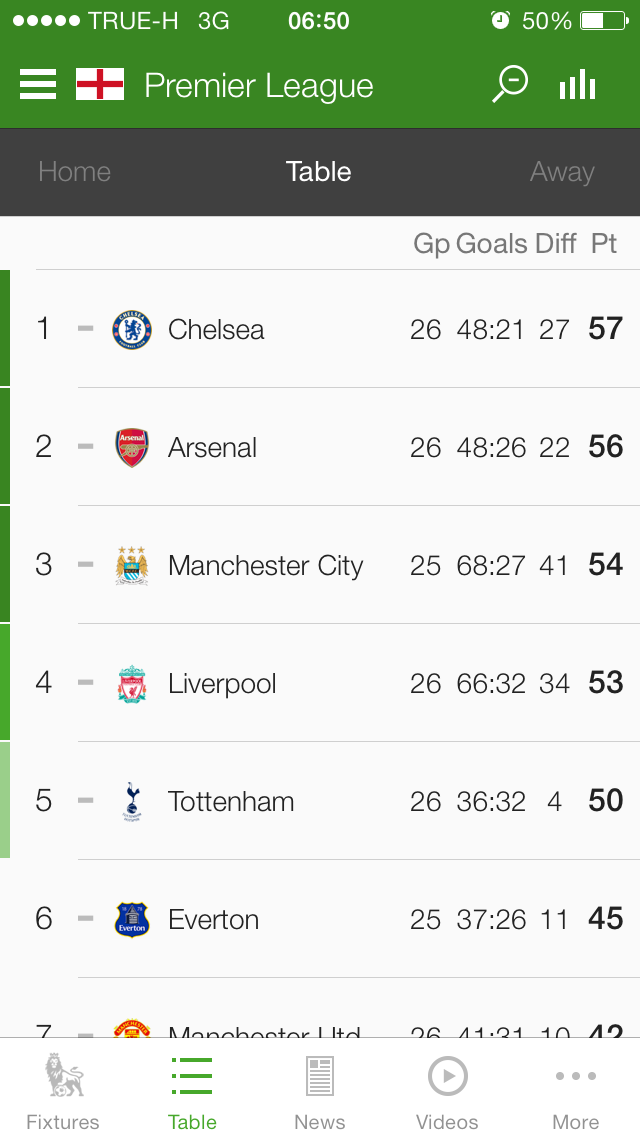Open the Premier League title selector

[258, 86]
